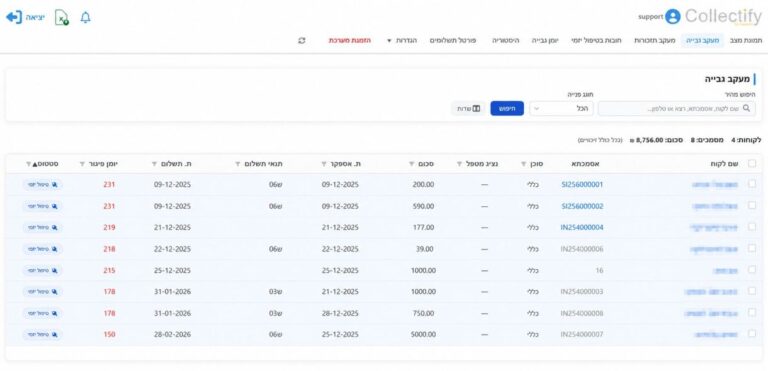This screenshot has height=371, width=768.
Task: Click in the quick search input field
Action: (x=676, y=108)
